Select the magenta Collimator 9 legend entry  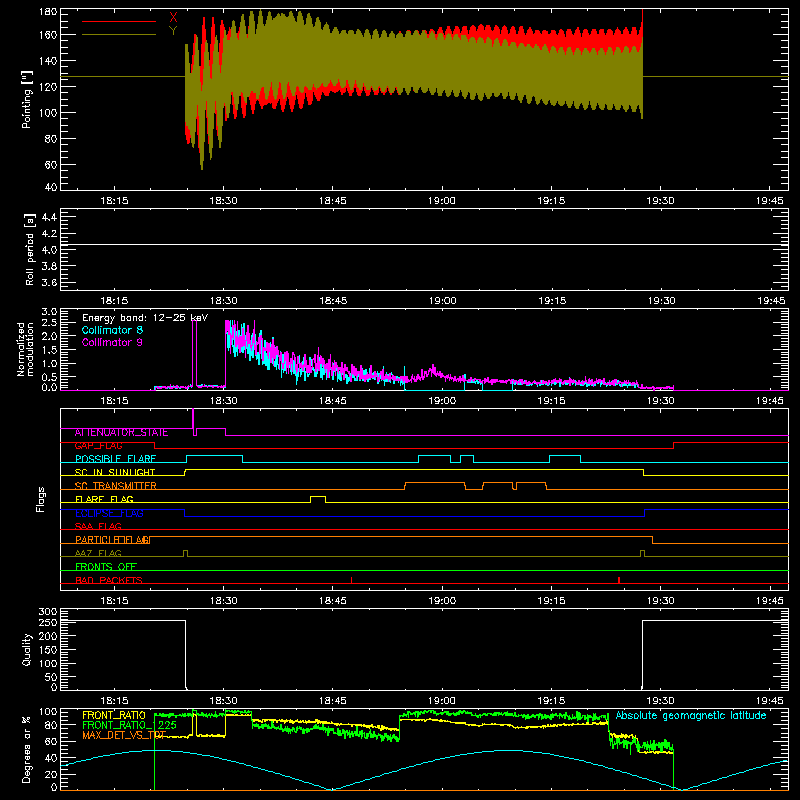(112, 342)
